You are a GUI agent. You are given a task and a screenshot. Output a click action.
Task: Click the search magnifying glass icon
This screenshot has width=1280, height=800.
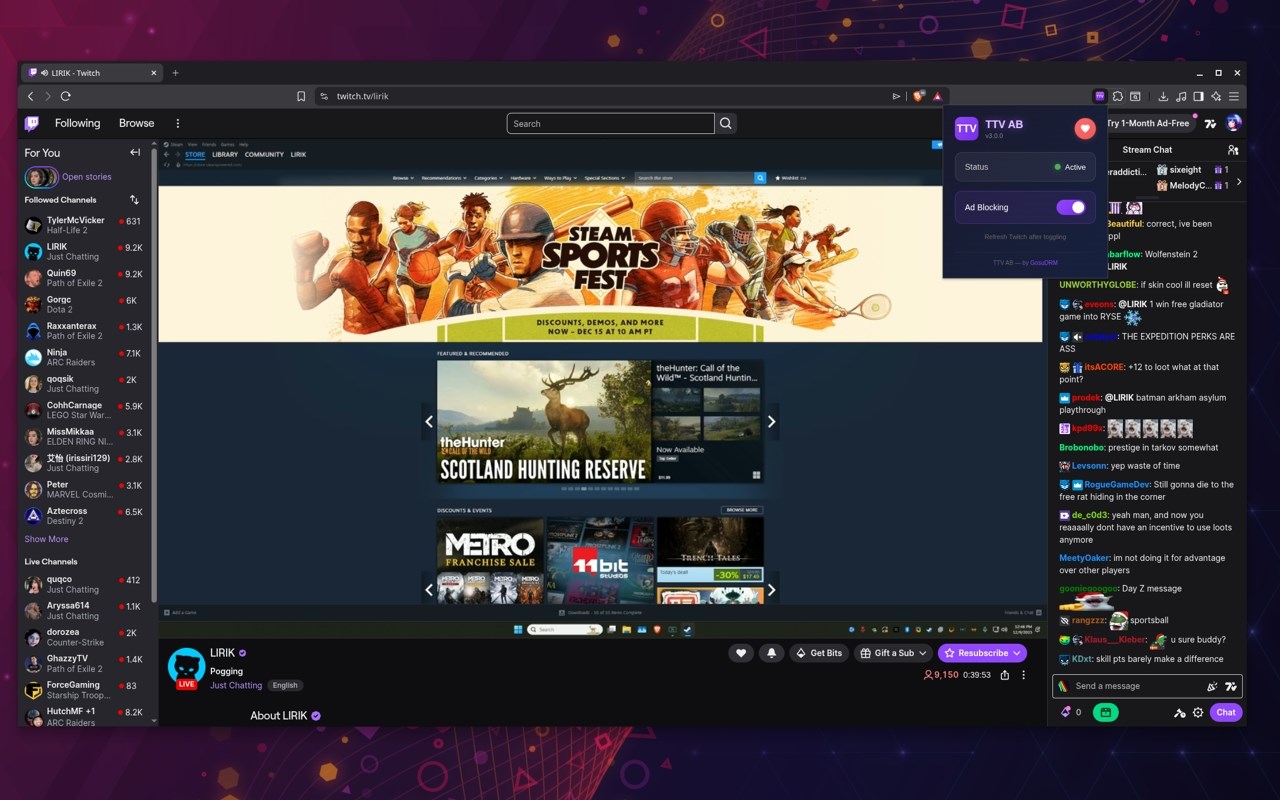tap(725, 123)
